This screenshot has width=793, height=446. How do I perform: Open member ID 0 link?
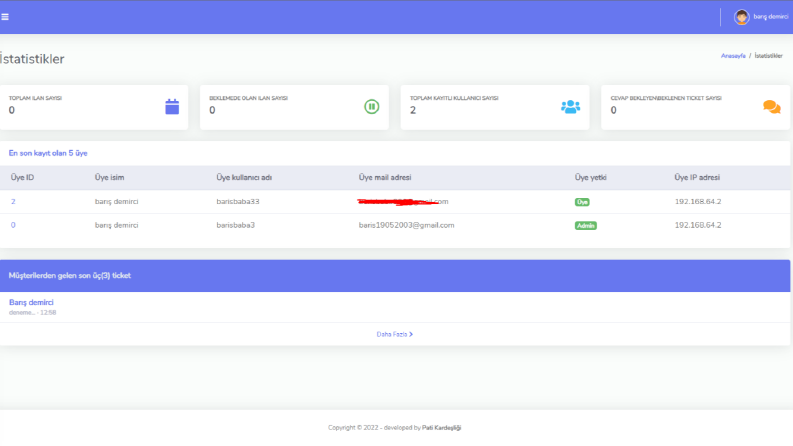coord(13,225)
